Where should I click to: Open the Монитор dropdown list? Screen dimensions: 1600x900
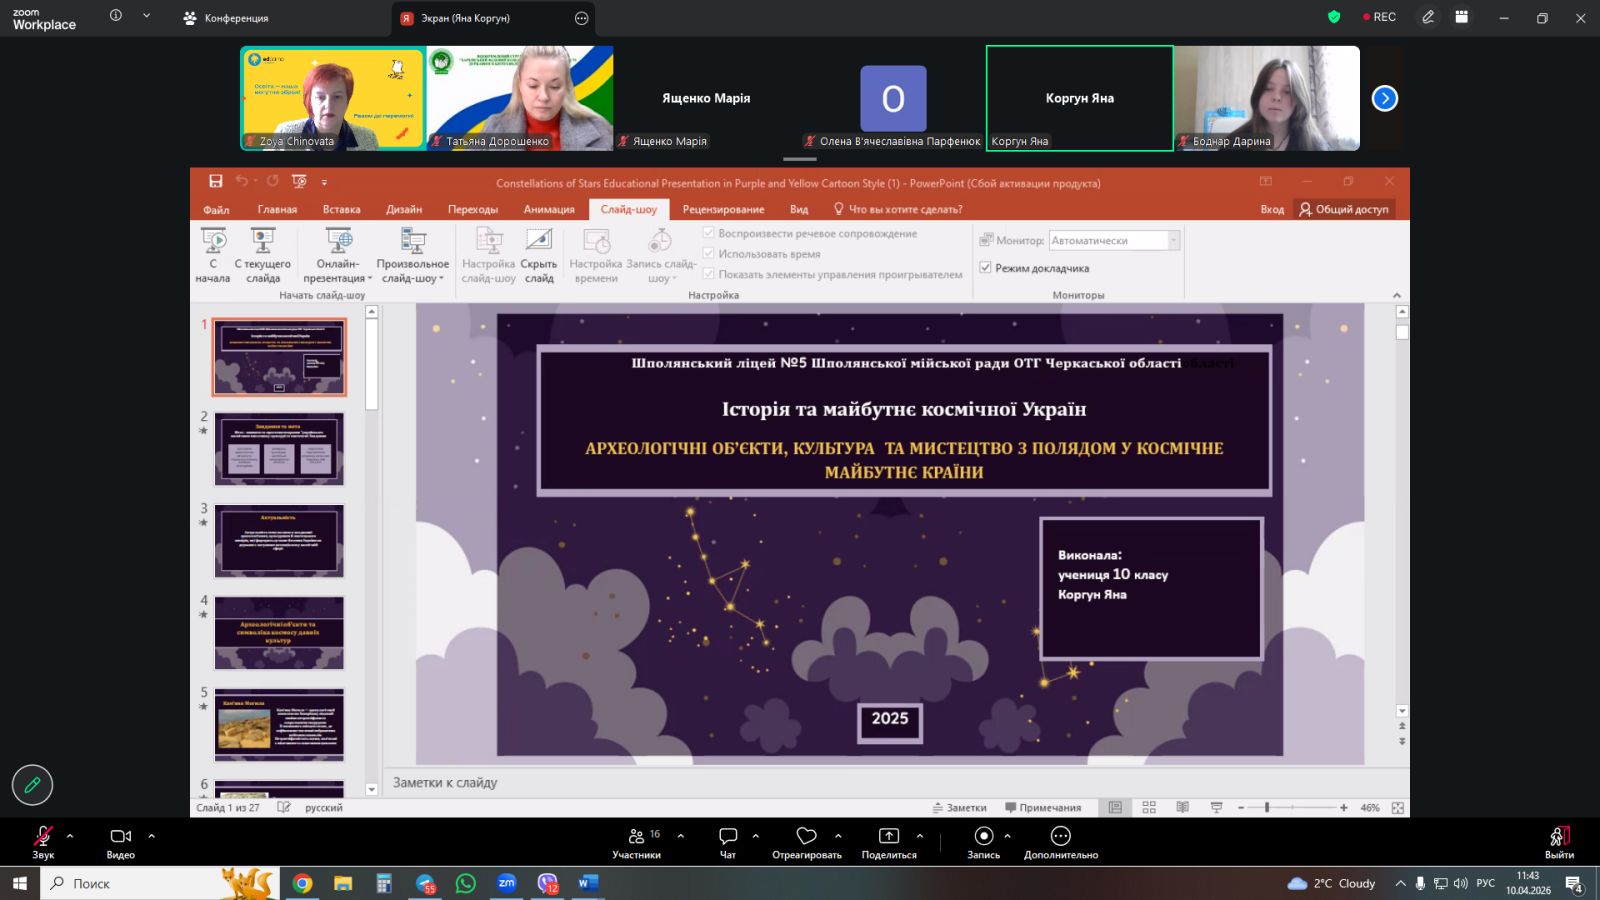coord(1173,241)
